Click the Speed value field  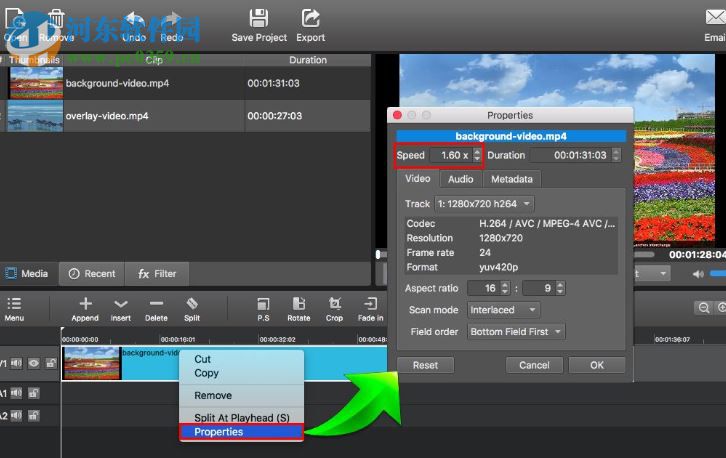click(452, 155)
